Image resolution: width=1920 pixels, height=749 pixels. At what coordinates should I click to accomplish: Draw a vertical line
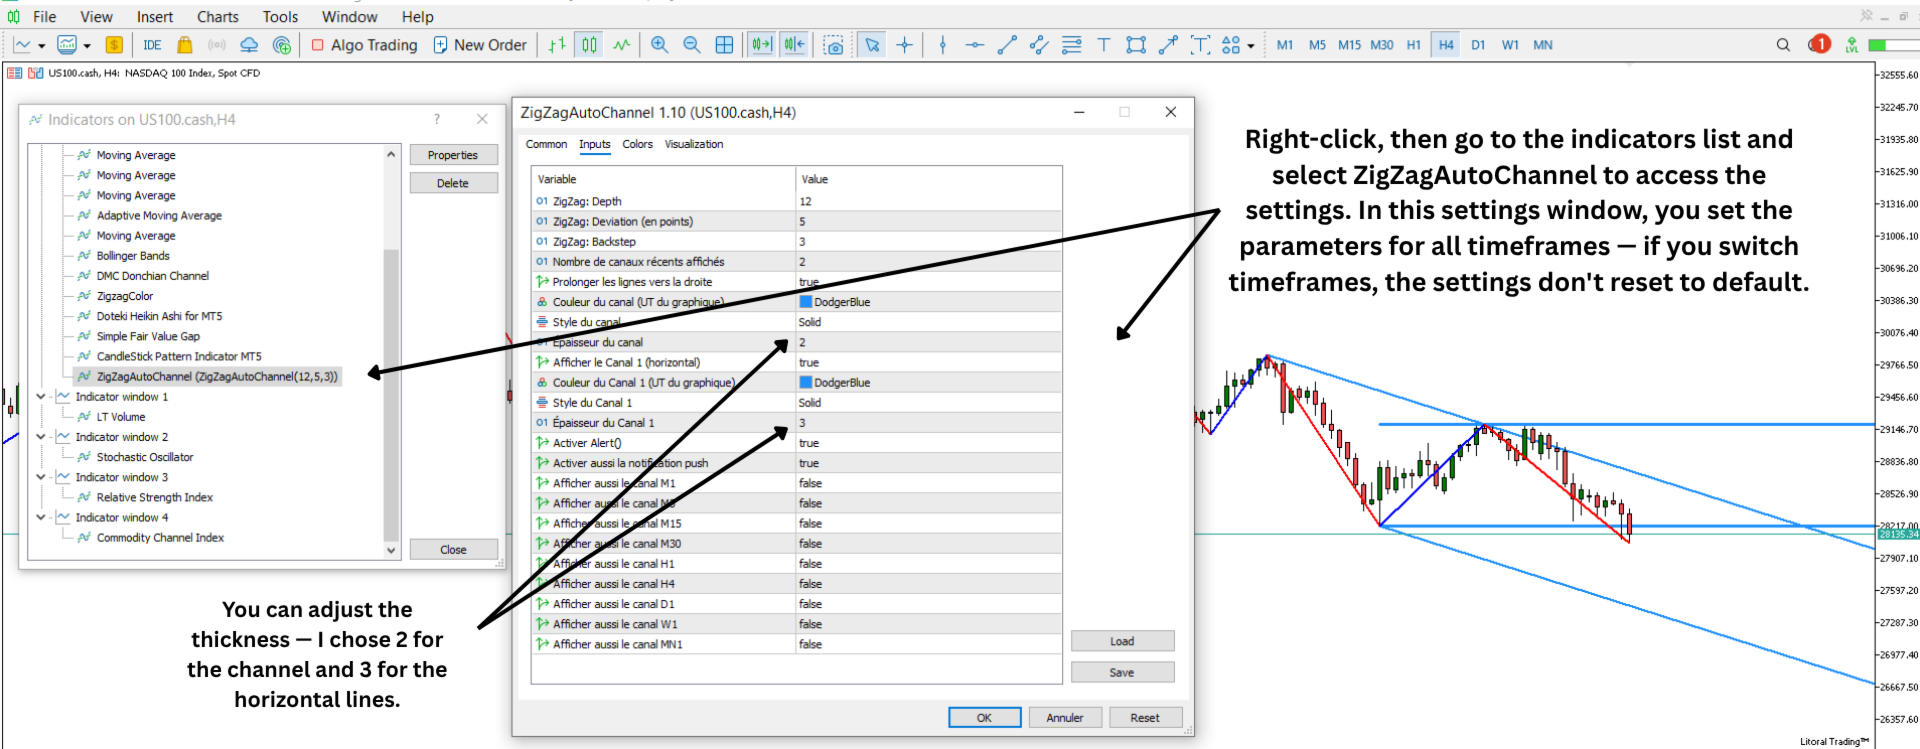click(942, 45)
